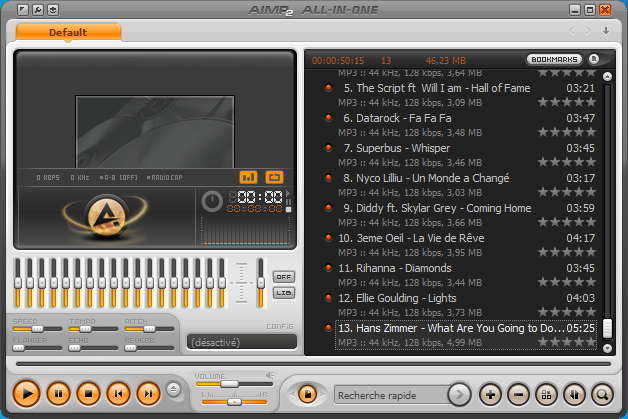The width and height of the screenshot is (628, 419).
Task: Click the playlist scroll up arrow
Action: pos(607,77)
